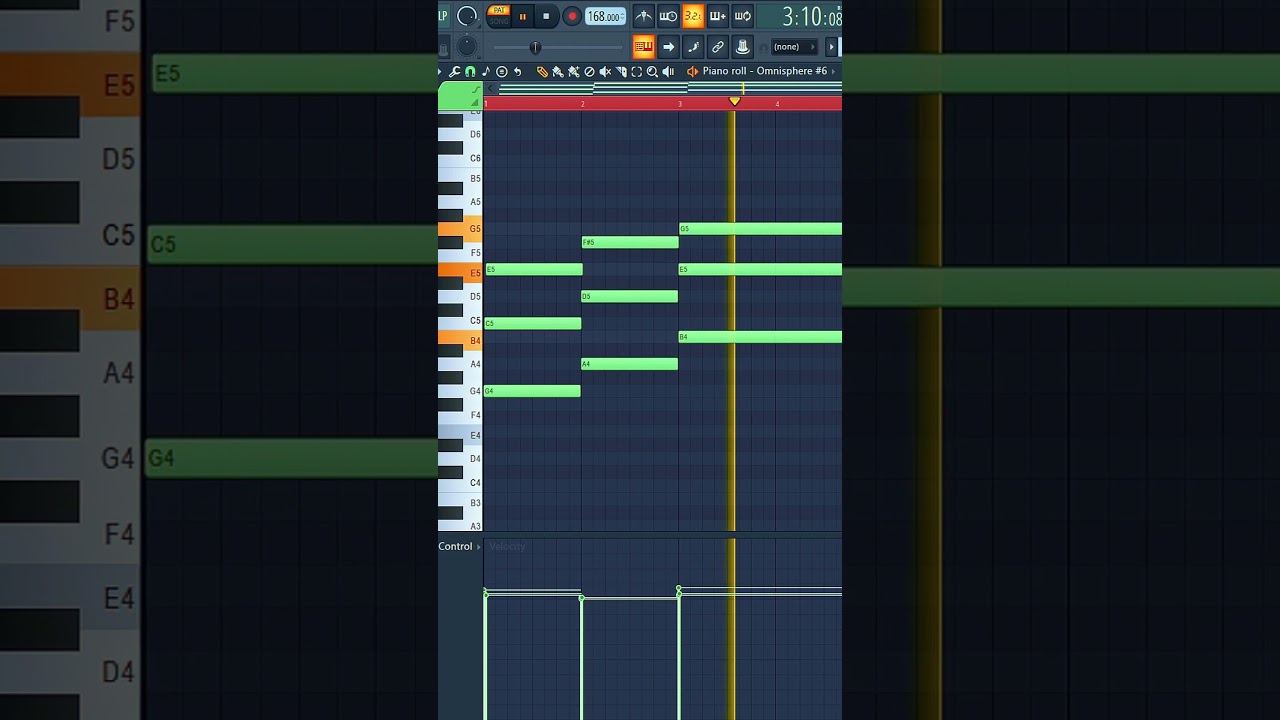
Task: Switch to PAT pattern mode
Action: (499, 10)
